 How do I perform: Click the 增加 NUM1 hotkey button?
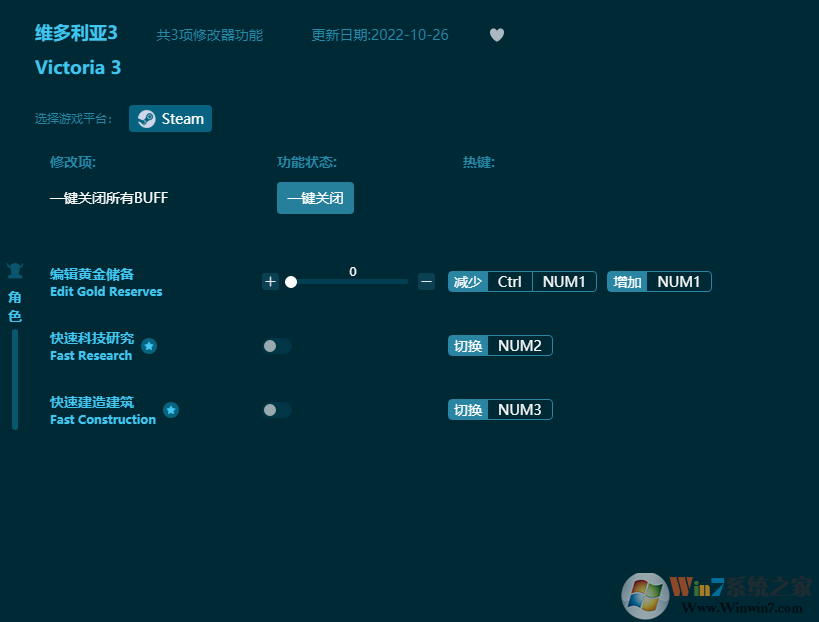(659, 281)
